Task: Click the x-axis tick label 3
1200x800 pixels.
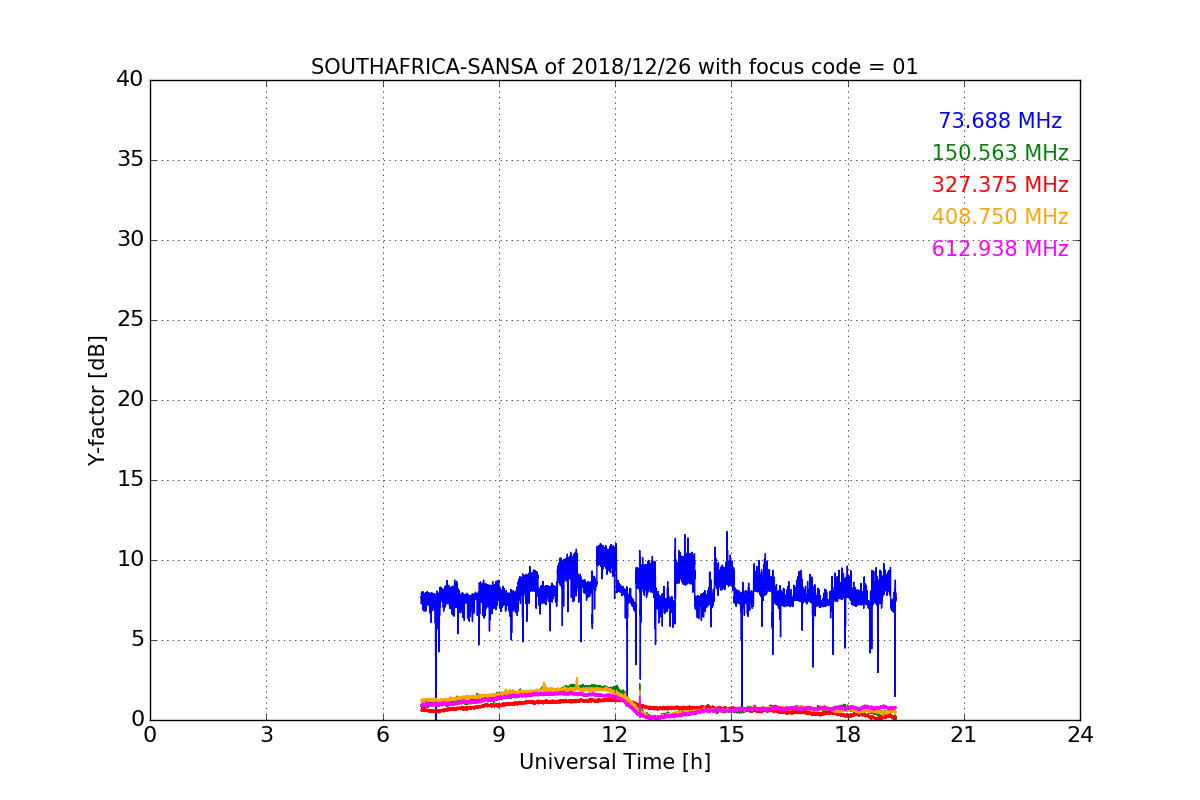Action: point(266,735)
